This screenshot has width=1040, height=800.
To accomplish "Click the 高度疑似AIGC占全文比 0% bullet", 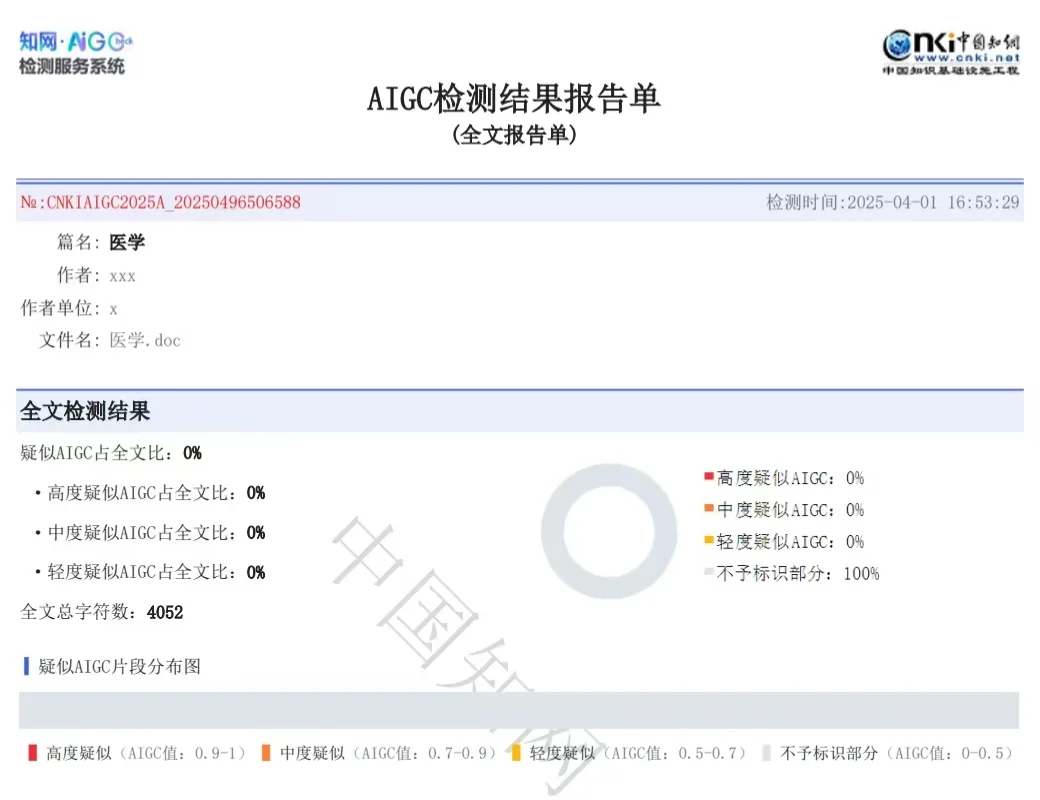I will pos(151,493).
